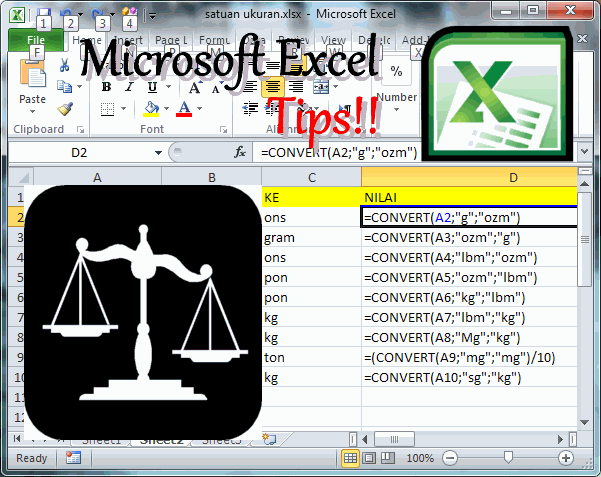
Task: Click the zoom in plus button
Action: tap(566, 458)
